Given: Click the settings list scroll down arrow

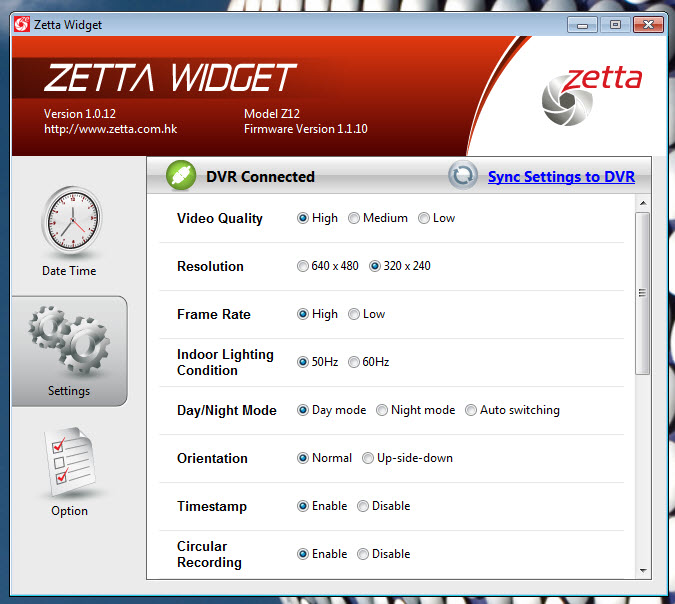Looking at the screenshot, I should [643, 571].
